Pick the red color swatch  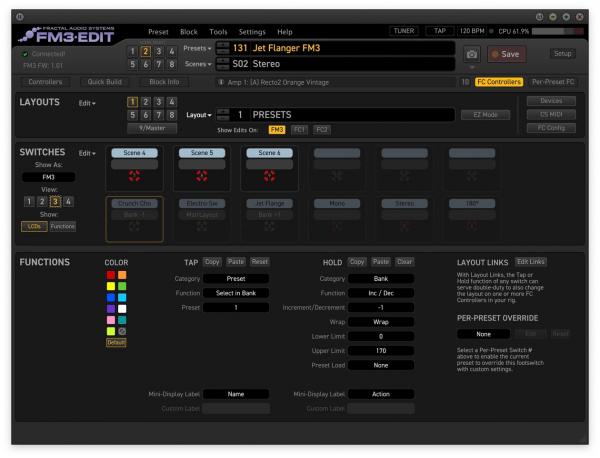(111, 275)
